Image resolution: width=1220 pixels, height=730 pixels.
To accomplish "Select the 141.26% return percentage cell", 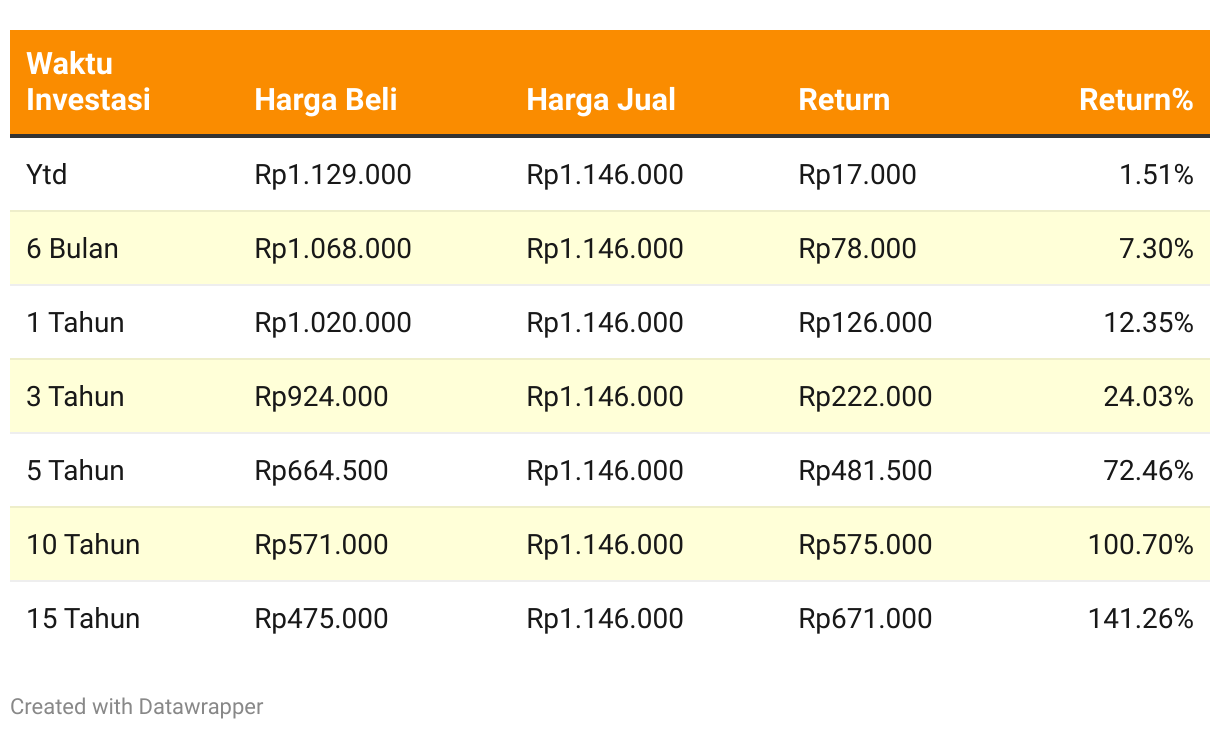I will 1141,619.
